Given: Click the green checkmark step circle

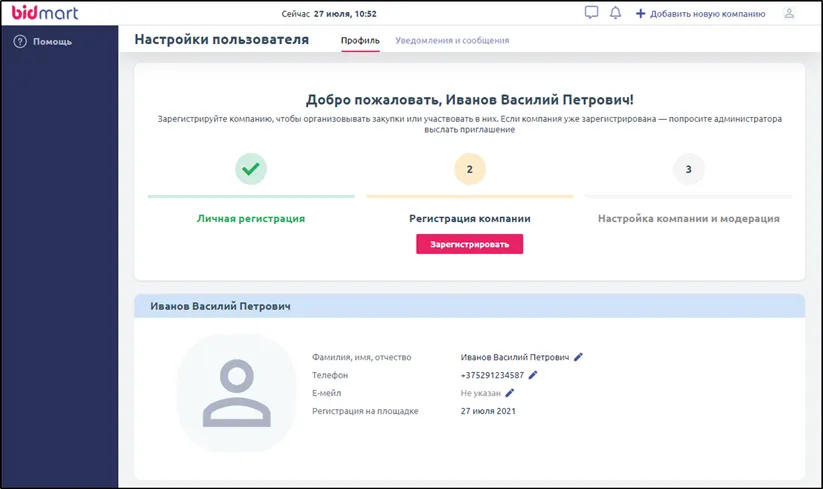Looking at the screenshot, I should (251, 169).
